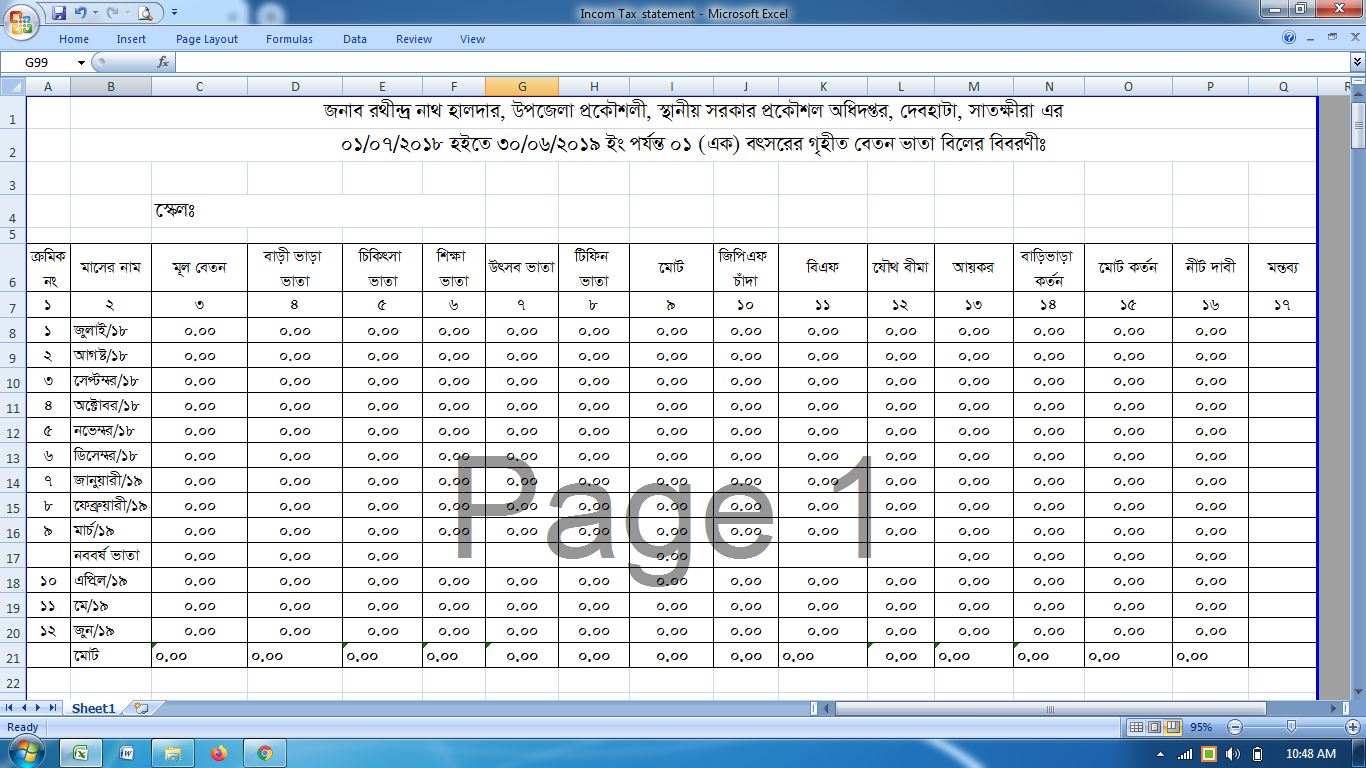Screen dimensions: 1366x768
Task: Open the Excel Help question mark icon
Action: point(1289,38)
